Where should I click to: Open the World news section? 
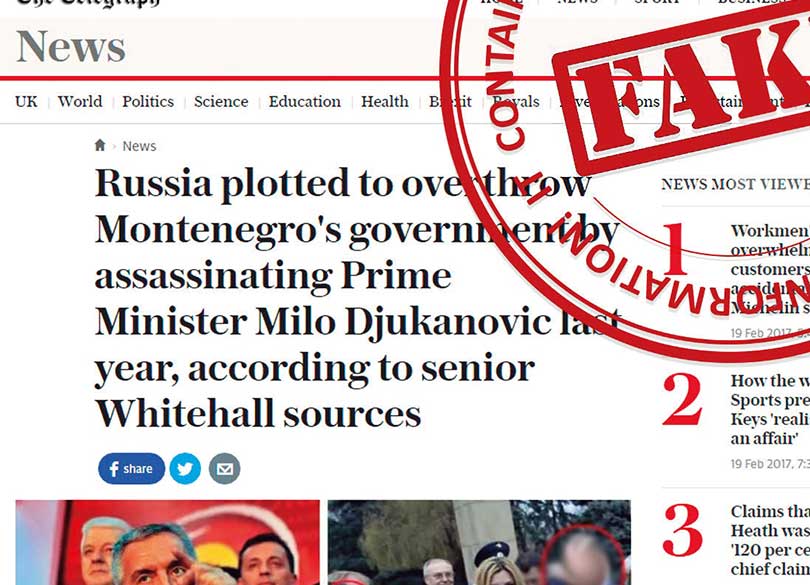coord(80,102)
